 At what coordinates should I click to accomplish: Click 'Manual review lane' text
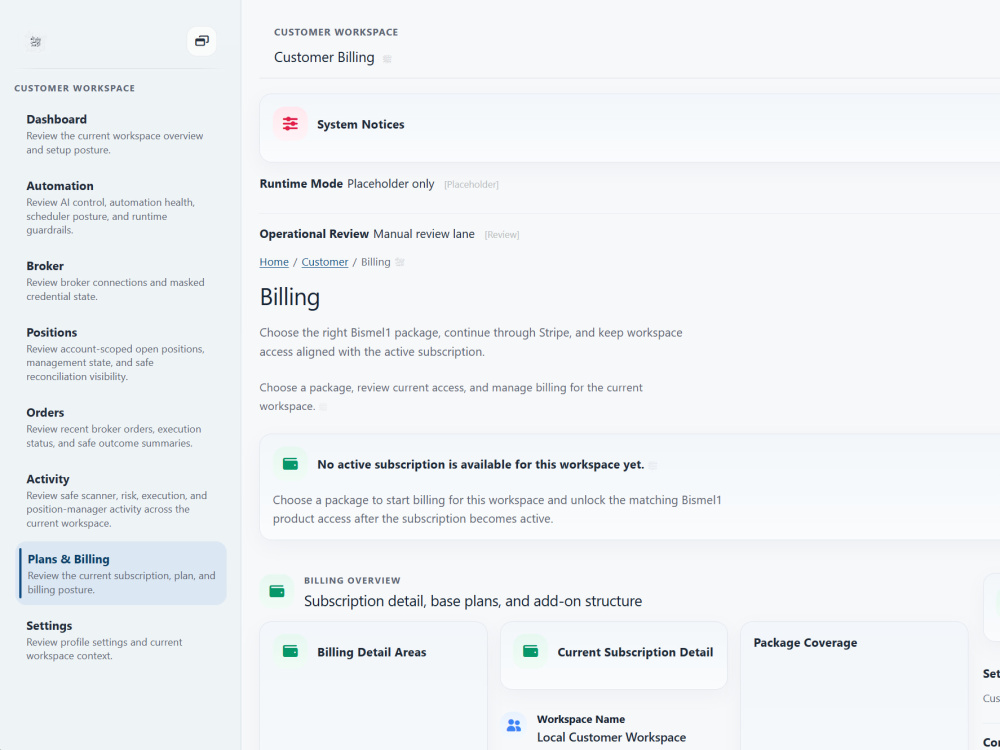pyautogui.click(x=423, y=234)
